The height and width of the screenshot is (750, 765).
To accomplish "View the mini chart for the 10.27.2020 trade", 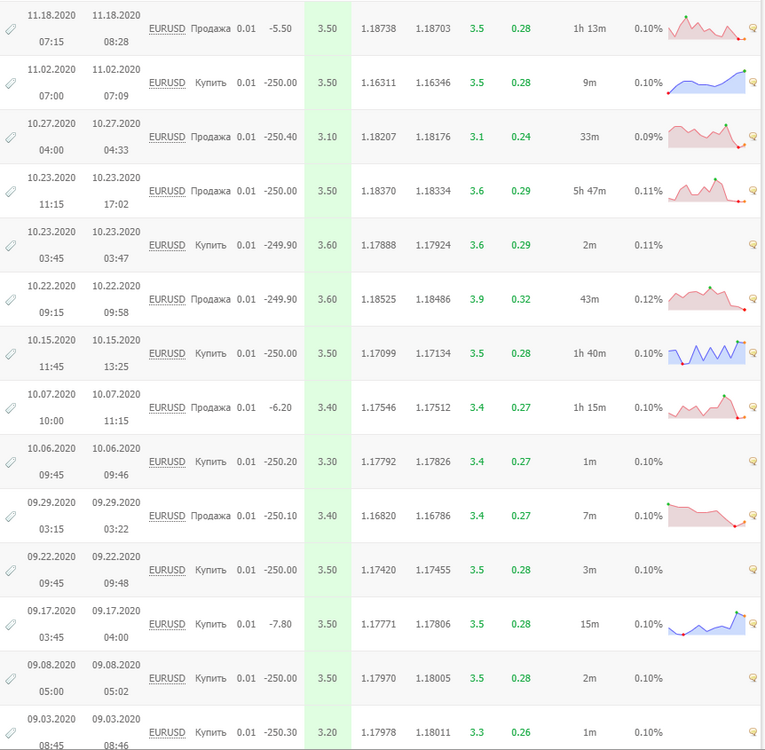I will coord(706,136).
